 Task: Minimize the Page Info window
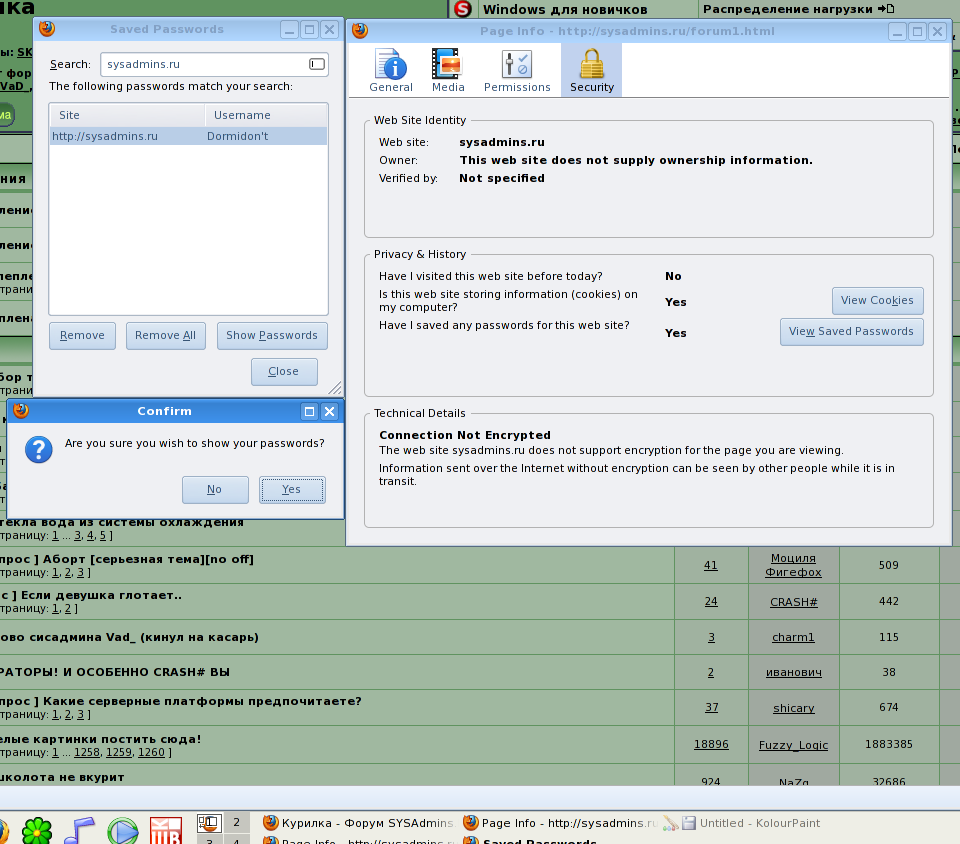coord(898,32)
